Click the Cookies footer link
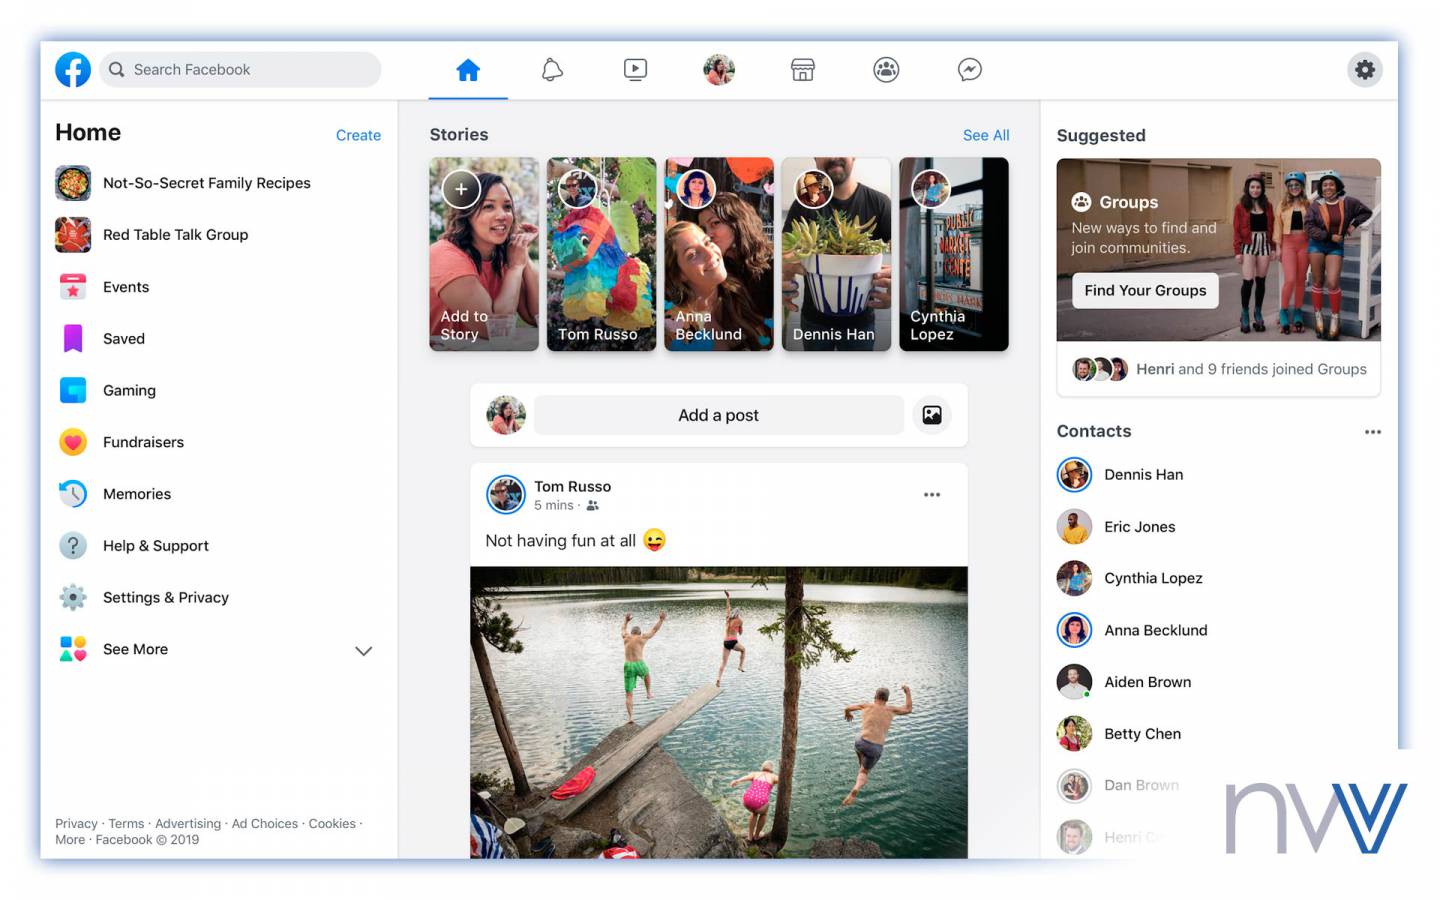Screen dimensions: 1440x900 332,824
